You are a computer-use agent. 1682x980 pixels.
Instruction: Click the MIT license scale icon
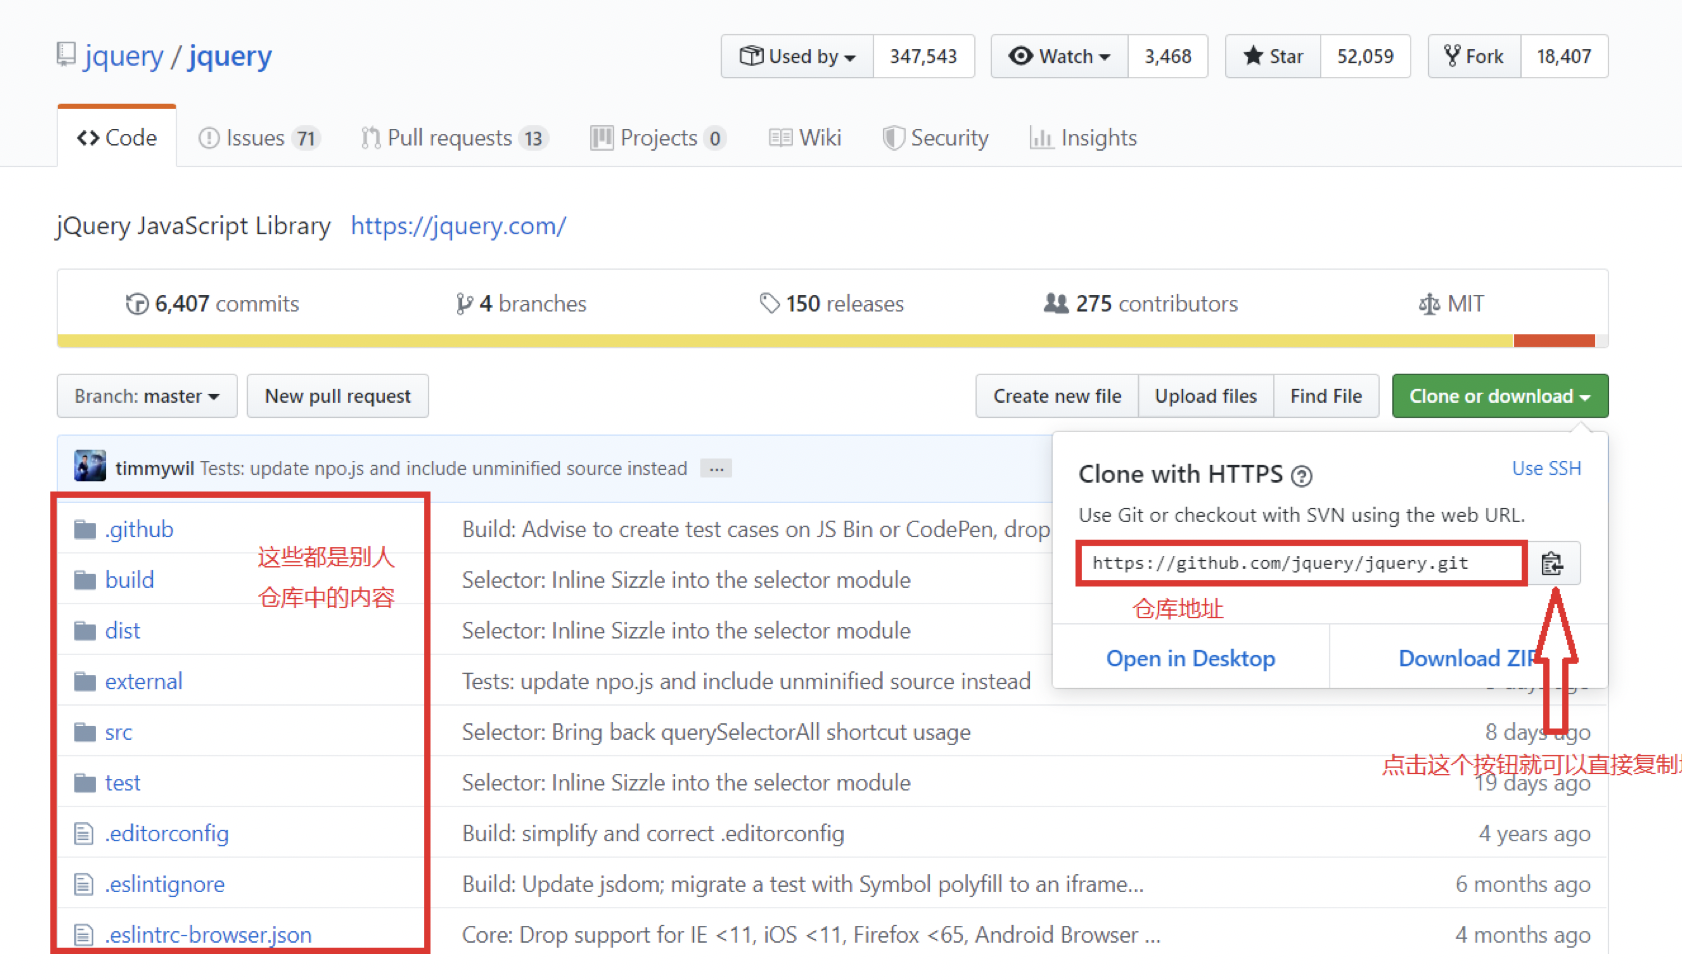(1429, 304)
